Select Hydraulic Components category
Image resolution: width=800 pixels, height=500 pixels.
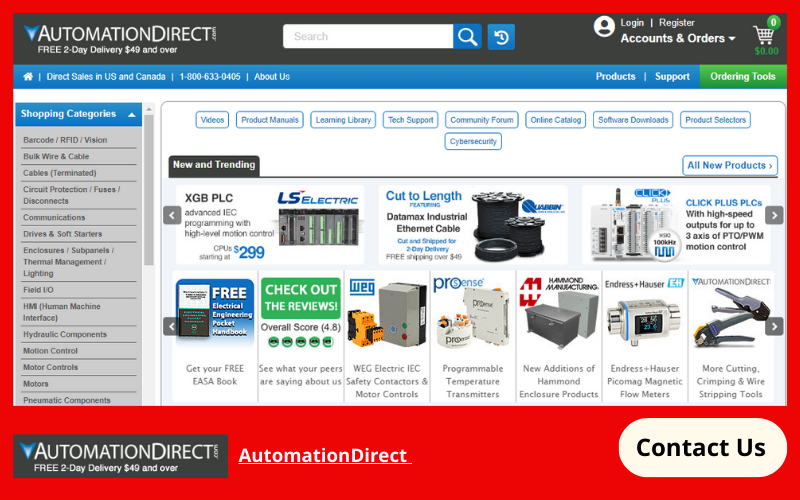click(x=65, y=334)
